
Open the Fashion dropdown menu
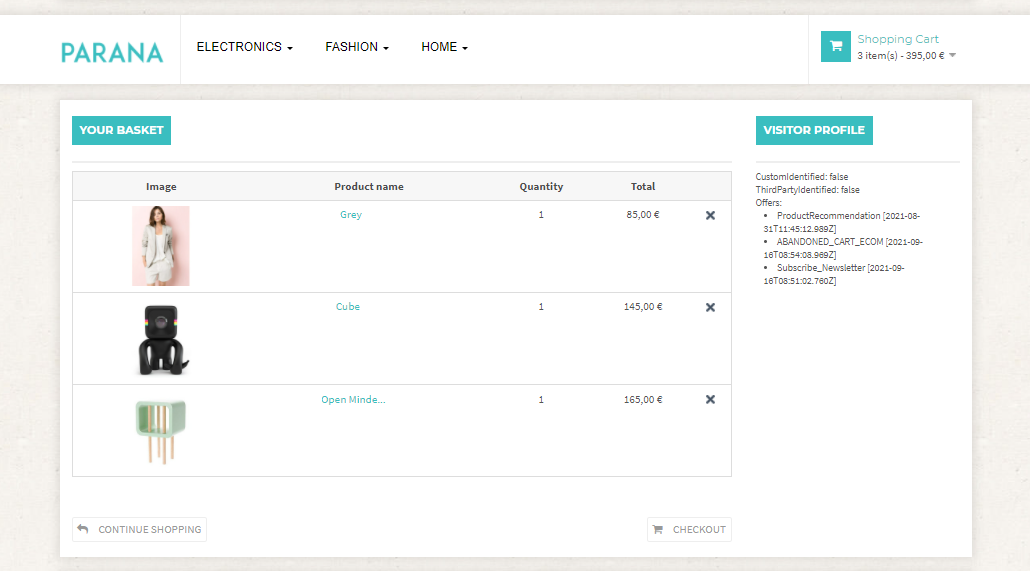coord(356,47)
